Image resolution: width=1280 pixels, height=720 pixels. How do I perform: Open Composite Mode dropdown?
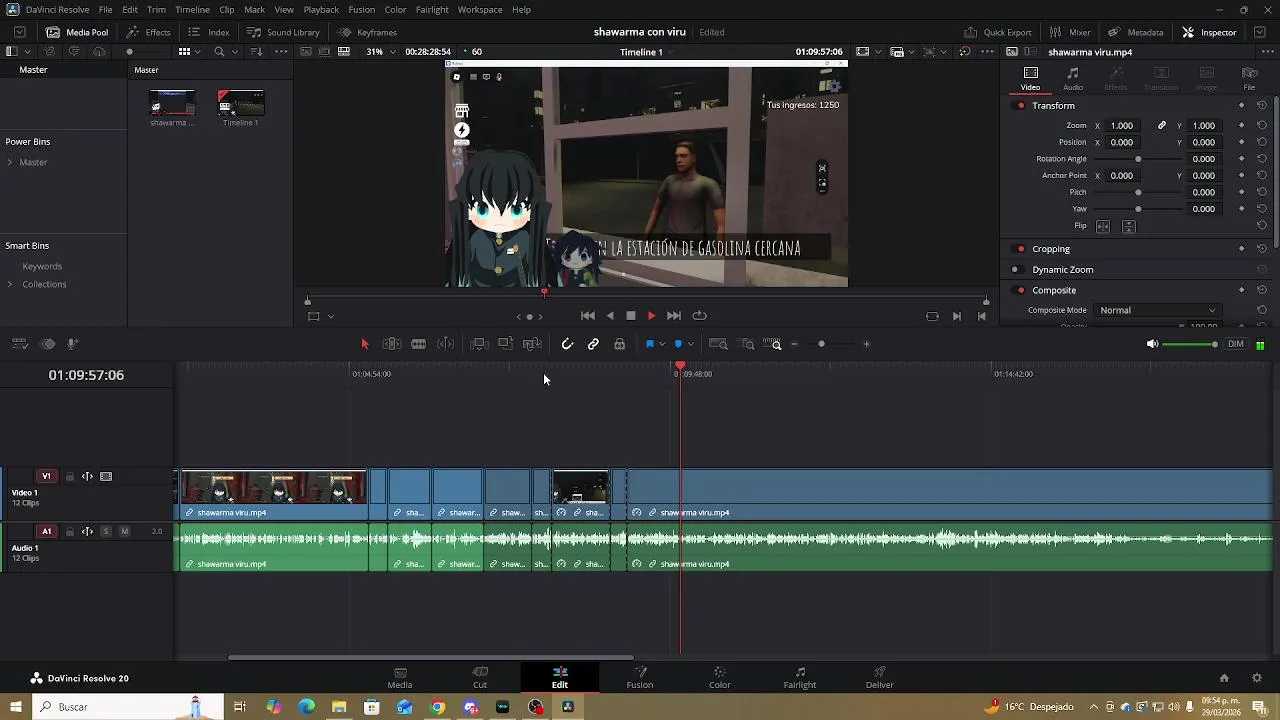click(x=1157, y=310)
